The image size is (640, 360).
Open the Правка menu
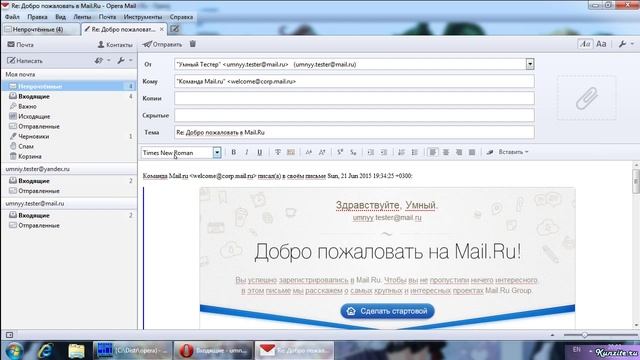click(x=37, y=17)
